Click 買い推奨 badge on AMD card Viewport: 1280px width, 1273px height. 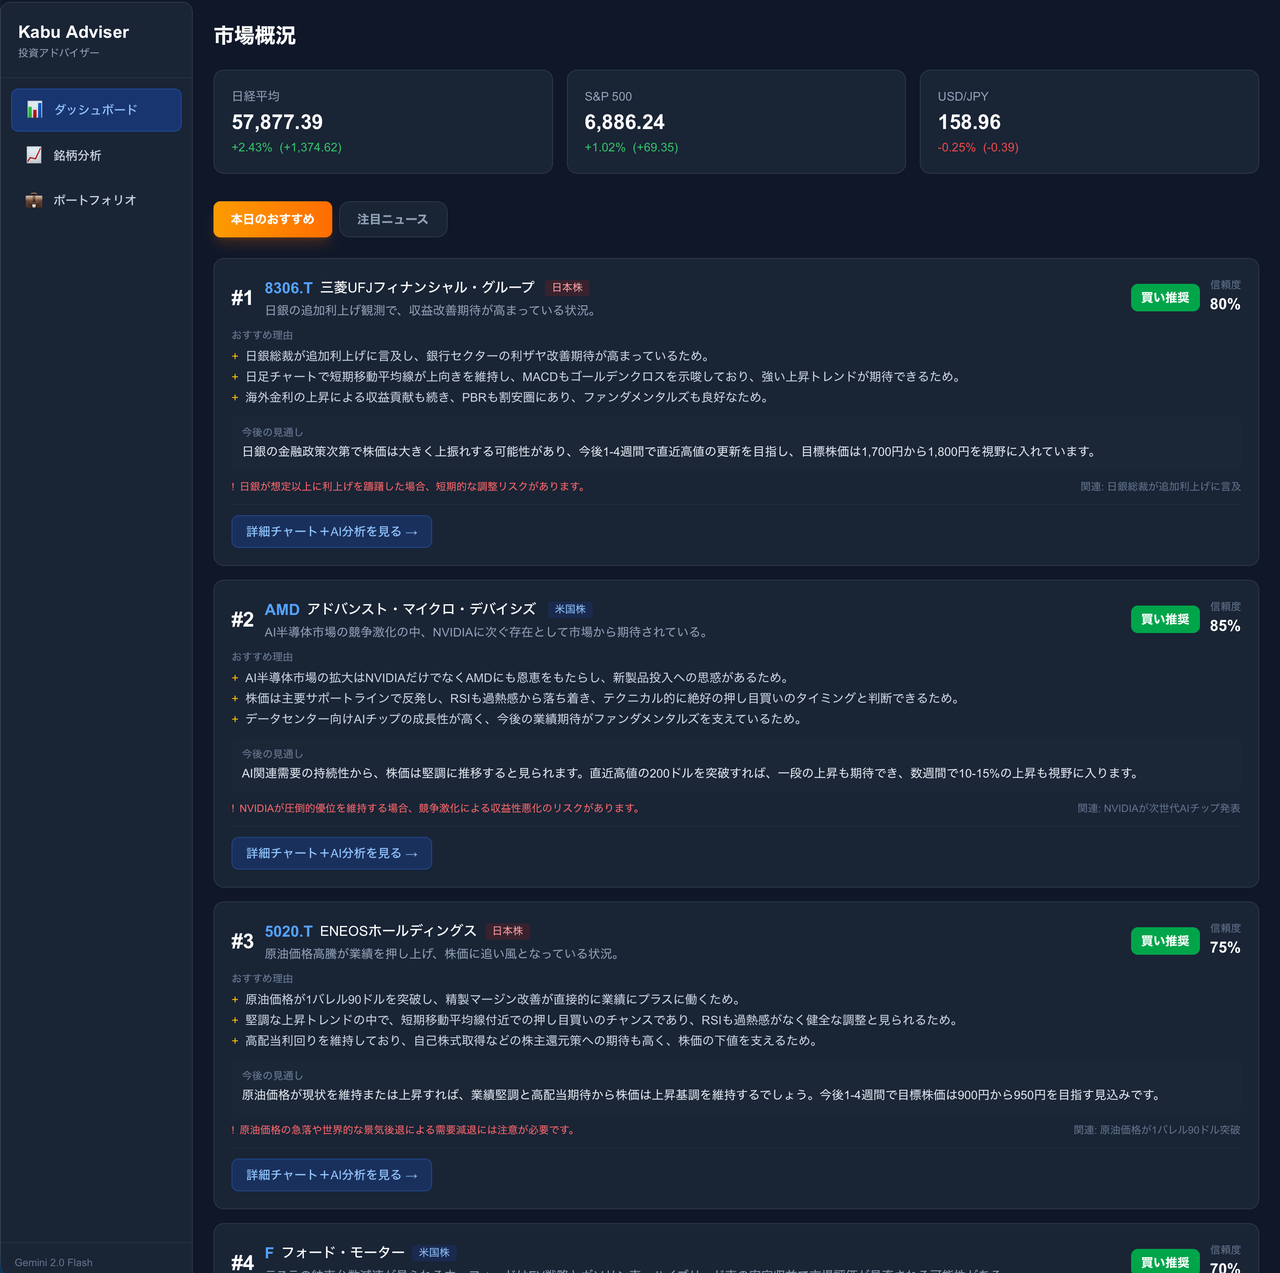pyautogui.click(x=1165, y=620)
